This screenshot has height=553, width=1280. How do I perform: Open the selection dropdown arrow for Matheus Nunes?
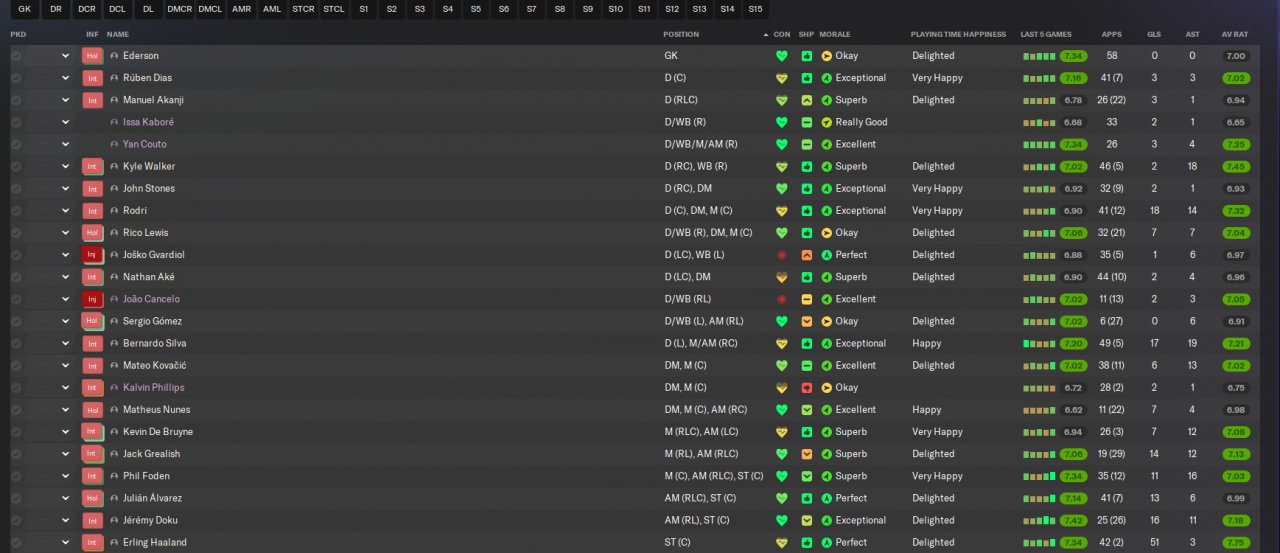[x=65, y=410]
